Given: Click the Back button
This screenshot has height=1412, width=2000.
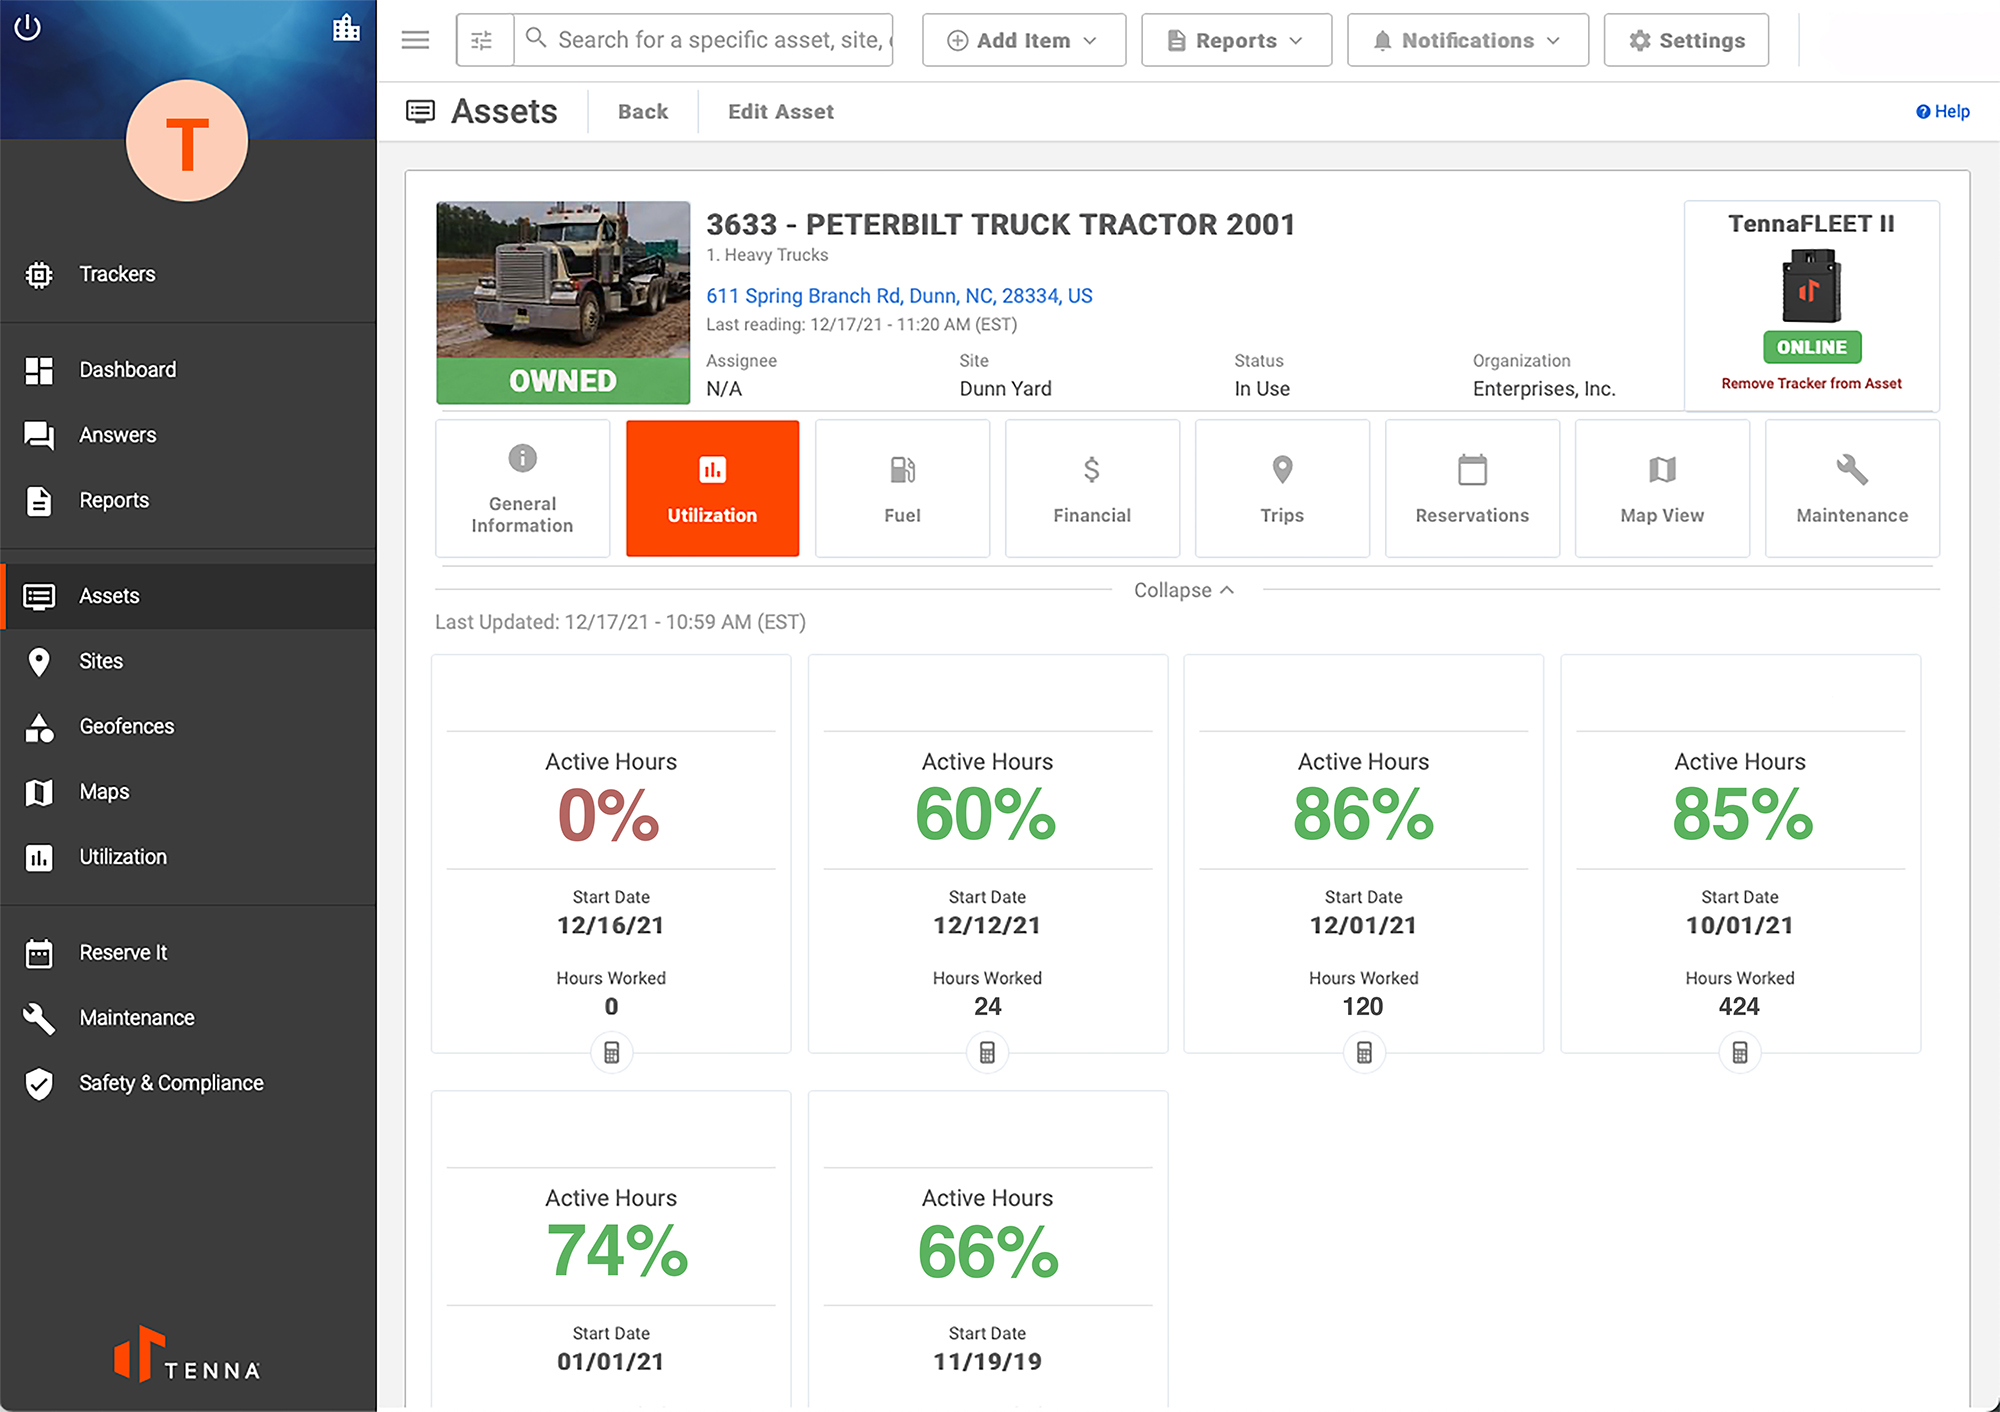Looking at the screenshot, I should [642, 112].
